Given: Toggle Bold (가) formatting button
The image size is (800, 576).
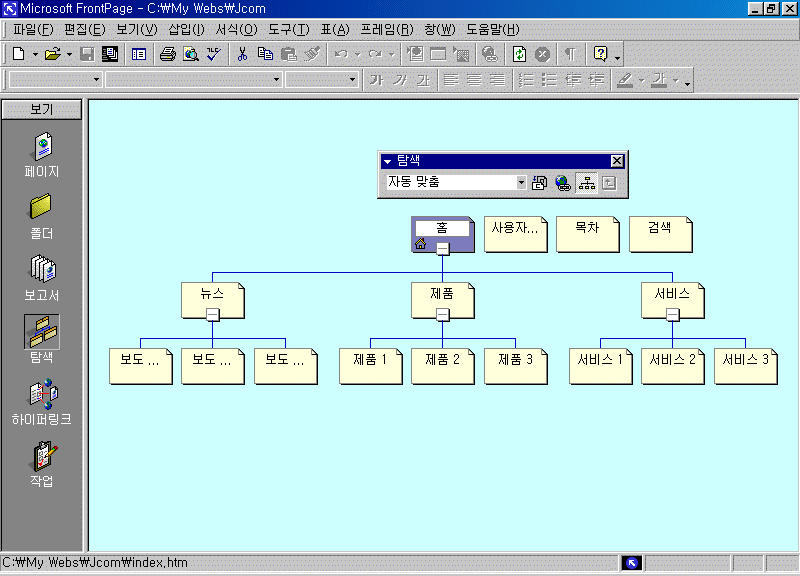Looking at the screenshot, I should (x=377, y=80).
